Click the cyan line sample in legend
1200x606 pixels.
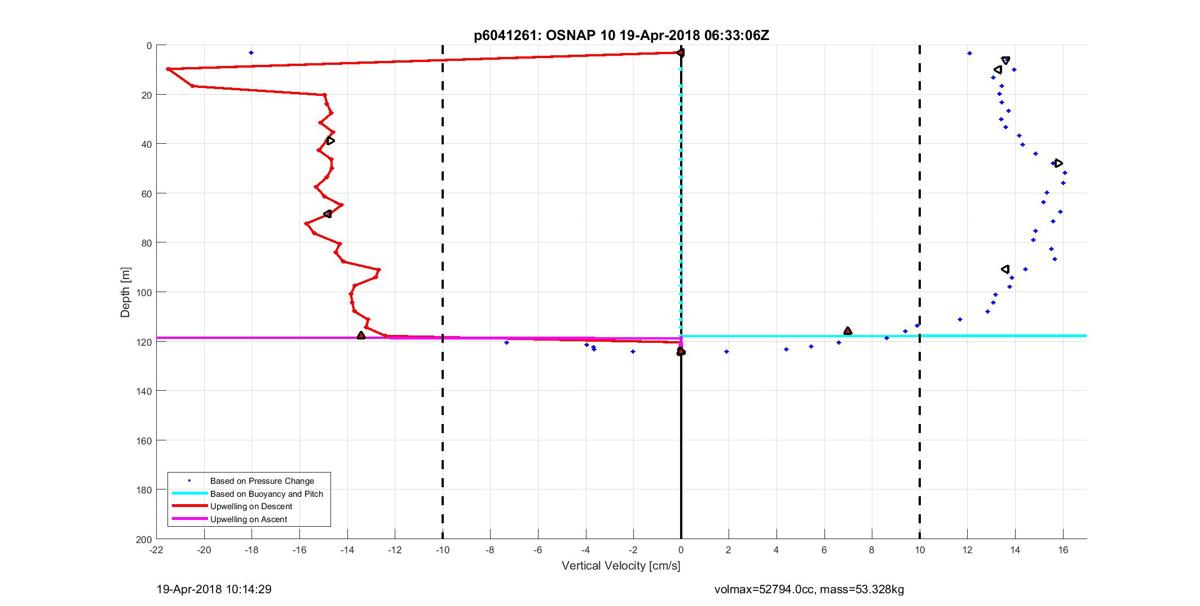coord(189,494)
